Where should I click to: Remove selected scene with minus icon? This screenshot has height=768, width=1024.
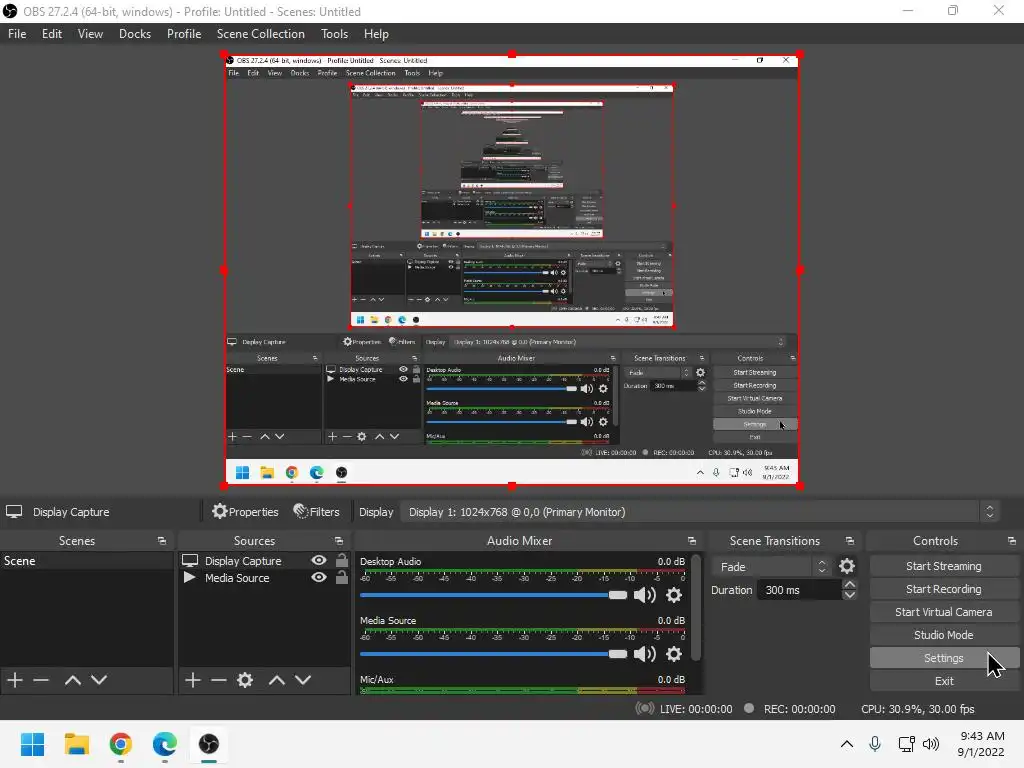coord(41,680)
